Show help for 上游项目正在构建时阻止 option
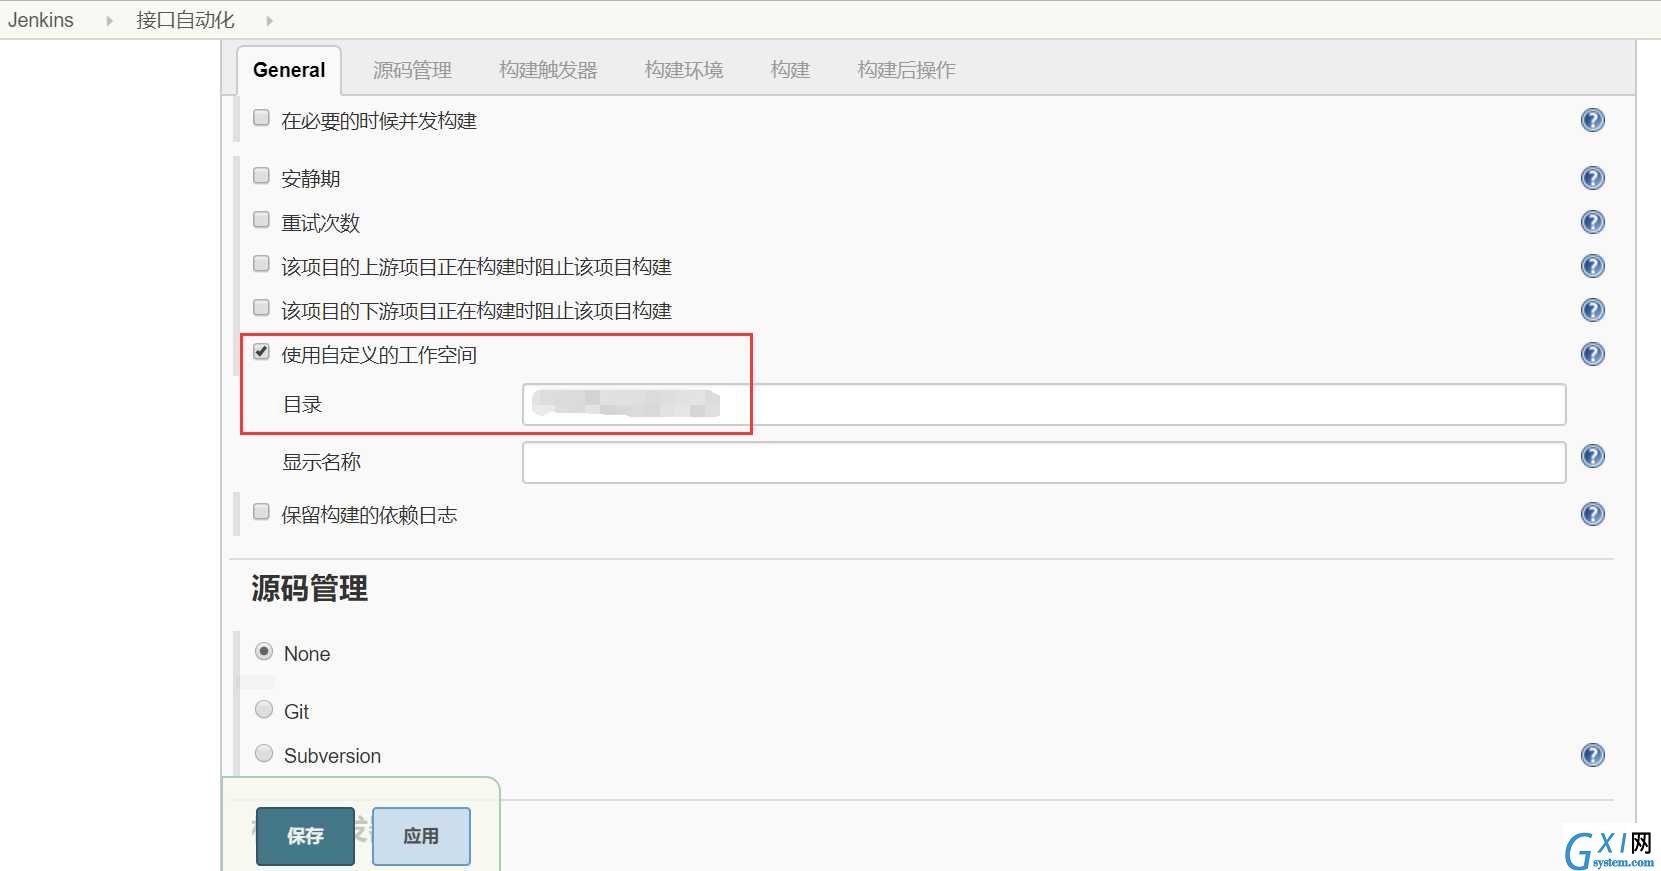The image size is (1661, 871). point(1592,266)
